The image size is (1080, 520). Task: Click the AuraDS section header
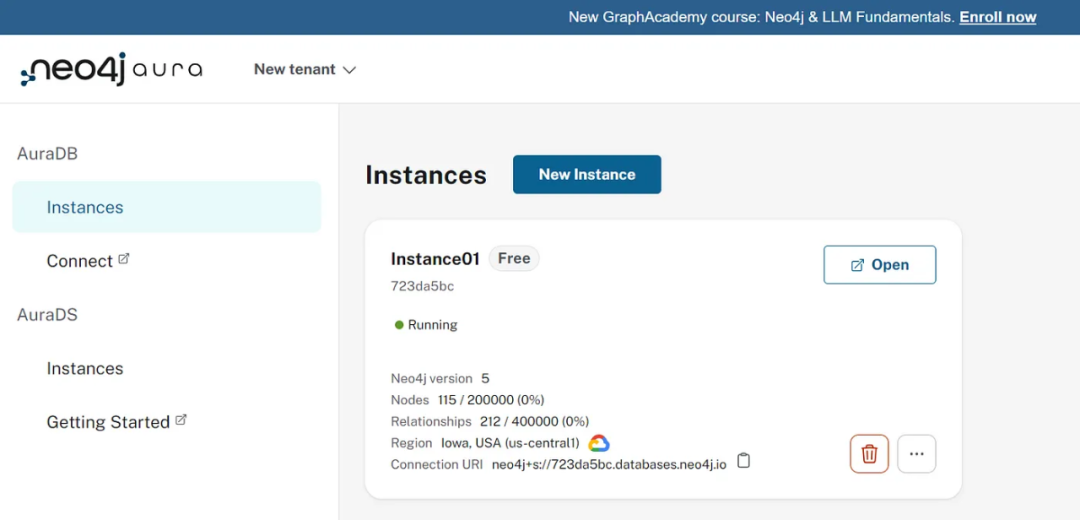(47, 315)
